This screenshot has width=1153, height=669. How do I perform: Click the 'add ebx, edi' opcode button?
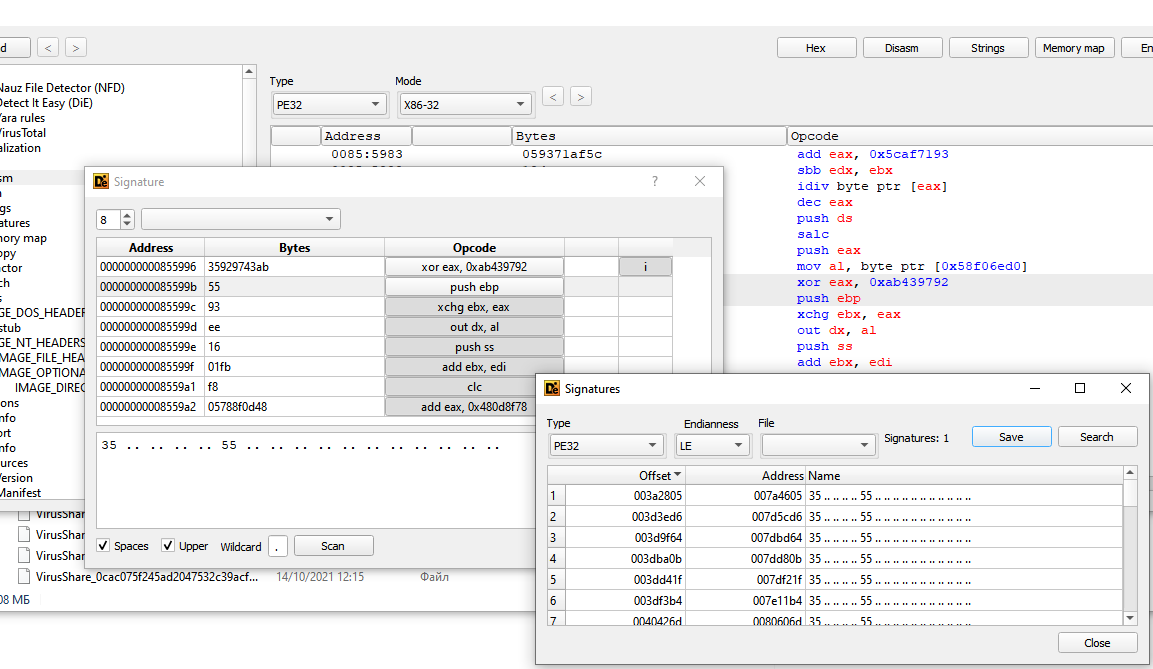coord(474,366)
